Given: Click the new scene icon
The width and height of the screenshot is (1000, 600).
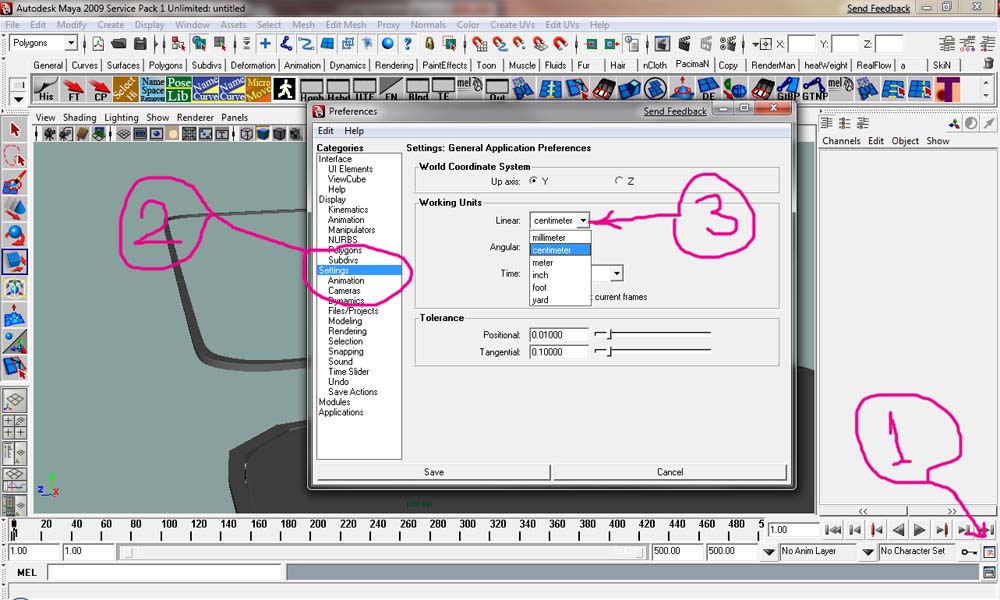Looking at the screenshot, I should (x=98, y=43).
